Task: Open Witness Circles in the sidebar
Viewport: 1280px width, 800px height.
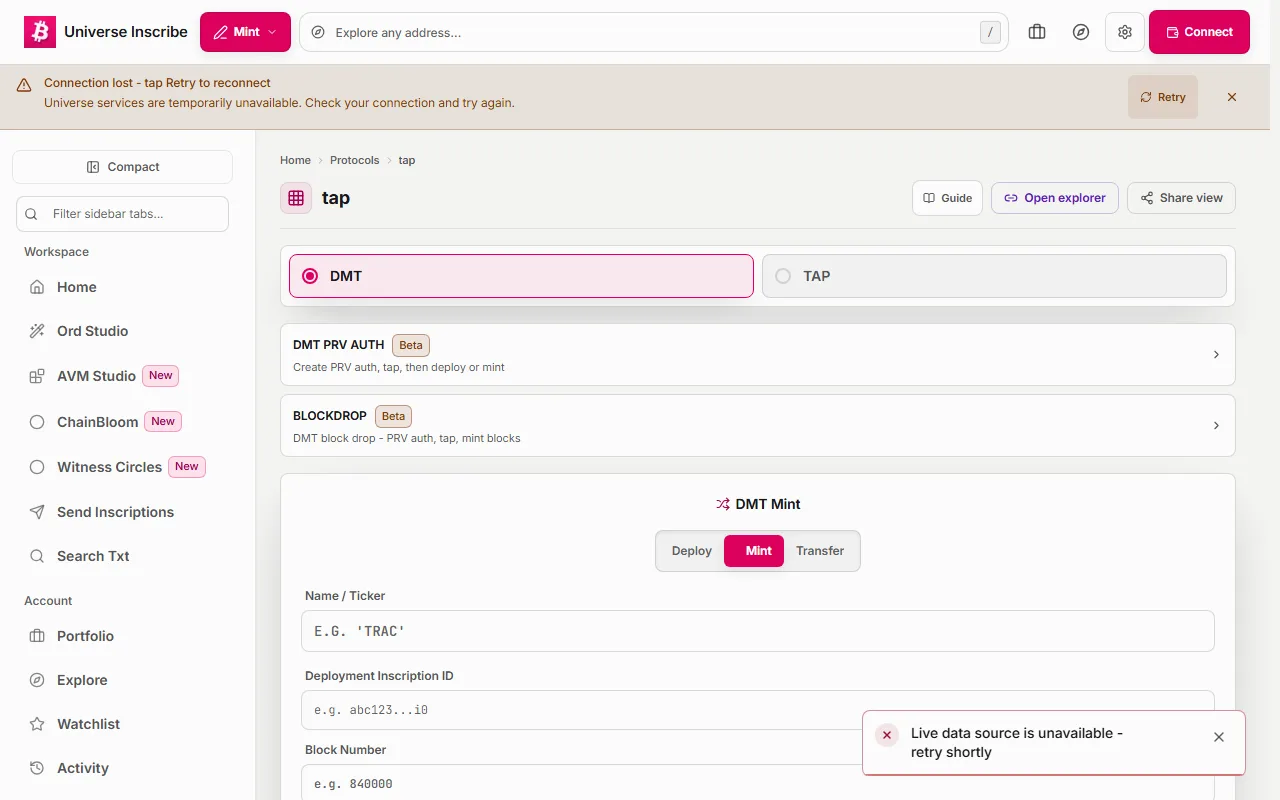Action: coord(122,467)
